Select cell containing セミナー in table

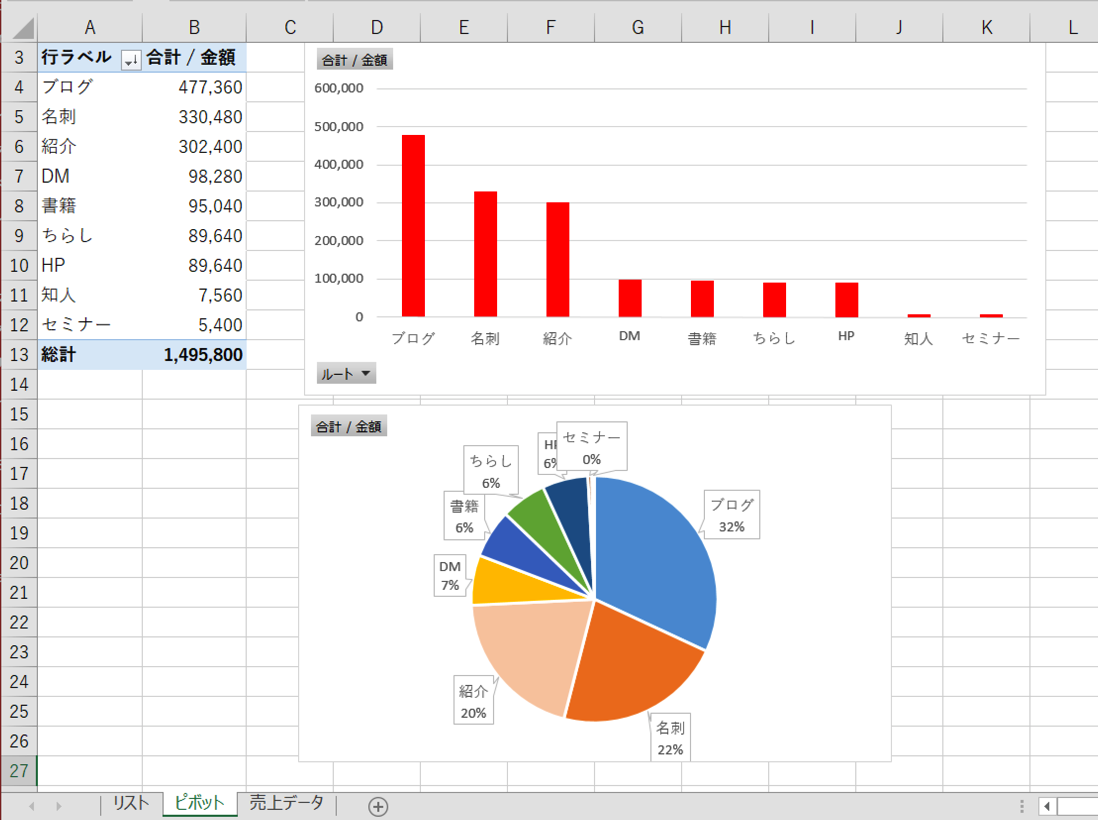coord(90,325)
